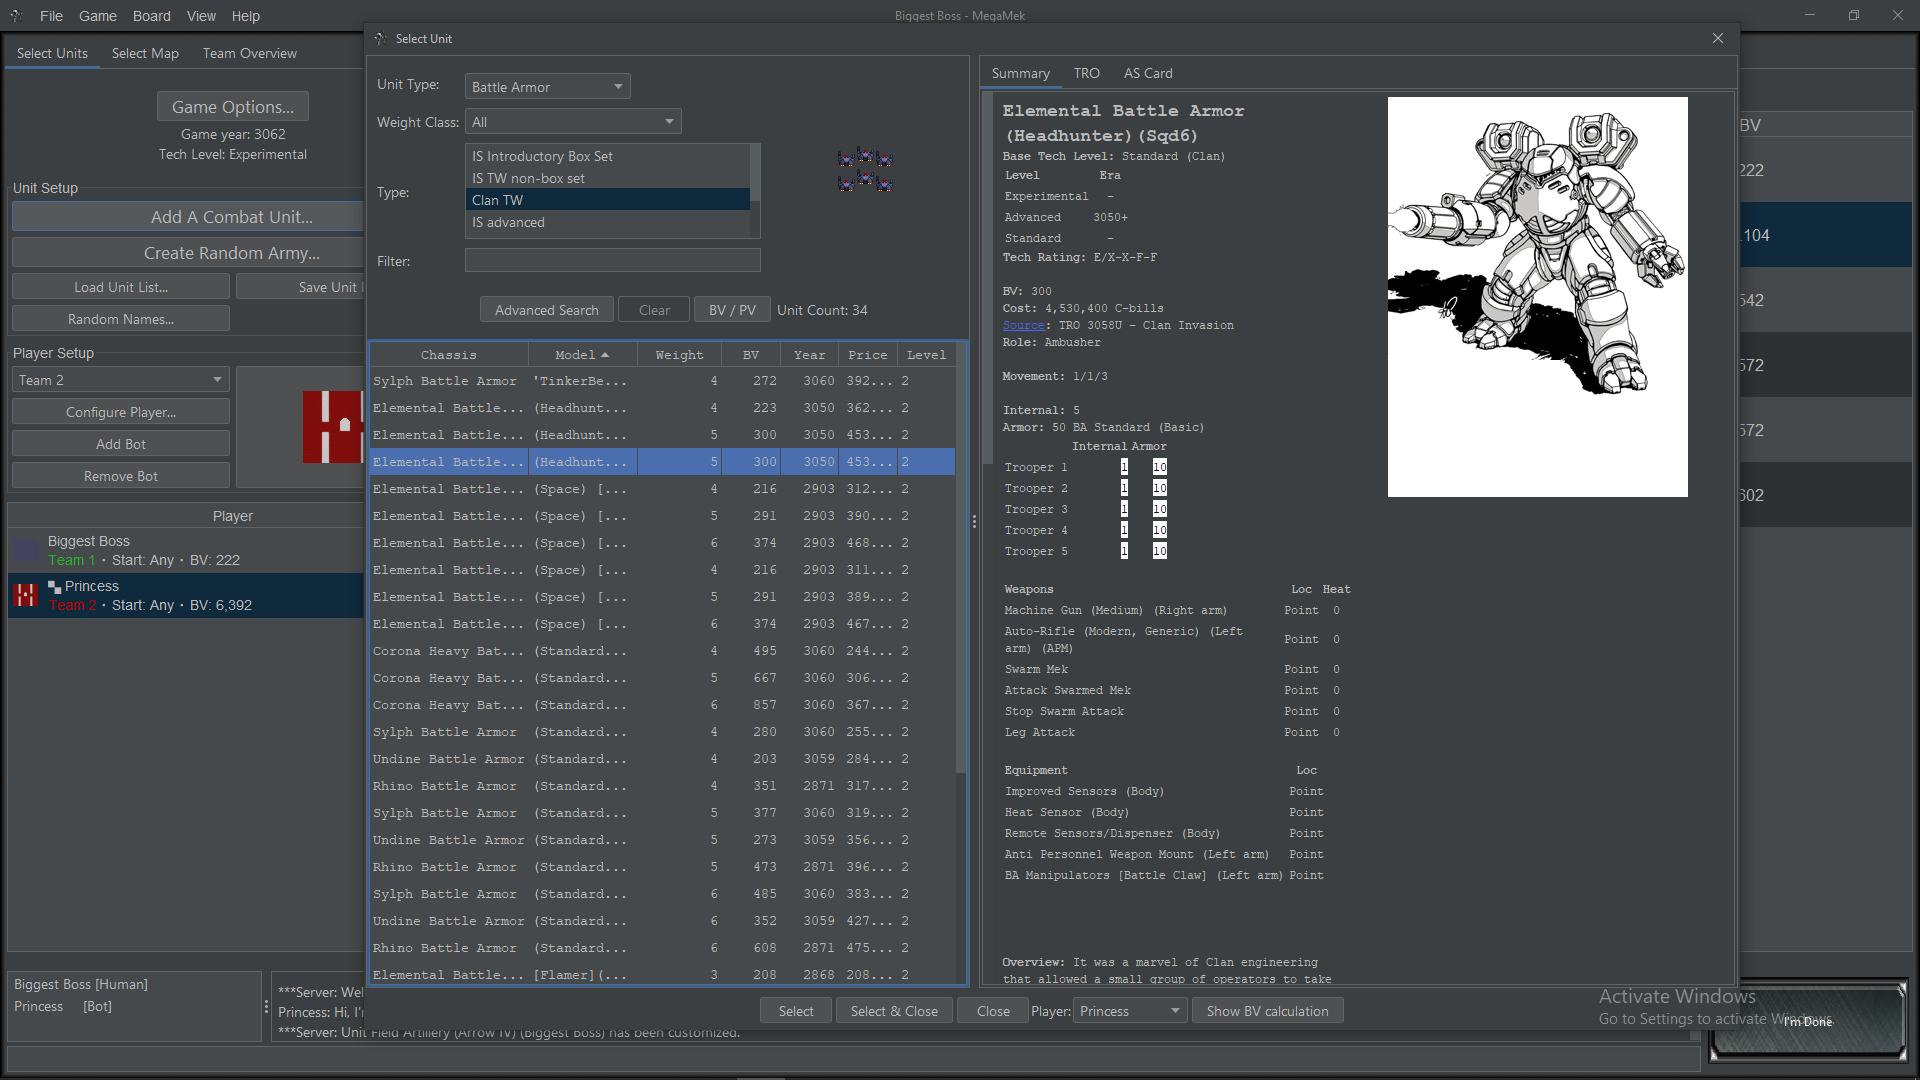Viewport: 1920px width, 1080px height.
Task: Click the MegaMek logo in the menu bar
Action: (16, 15)
